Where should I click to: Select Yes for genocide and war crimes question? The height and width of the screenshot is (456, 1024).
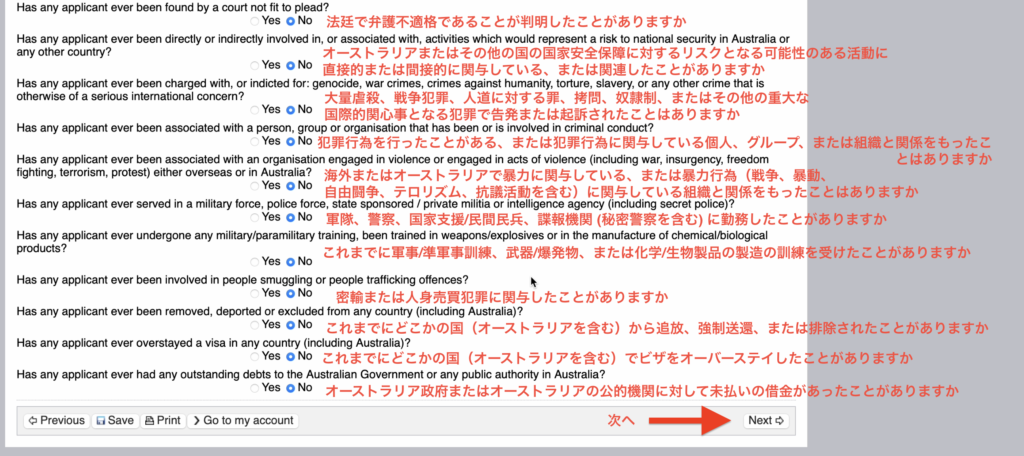pos(254,110)
